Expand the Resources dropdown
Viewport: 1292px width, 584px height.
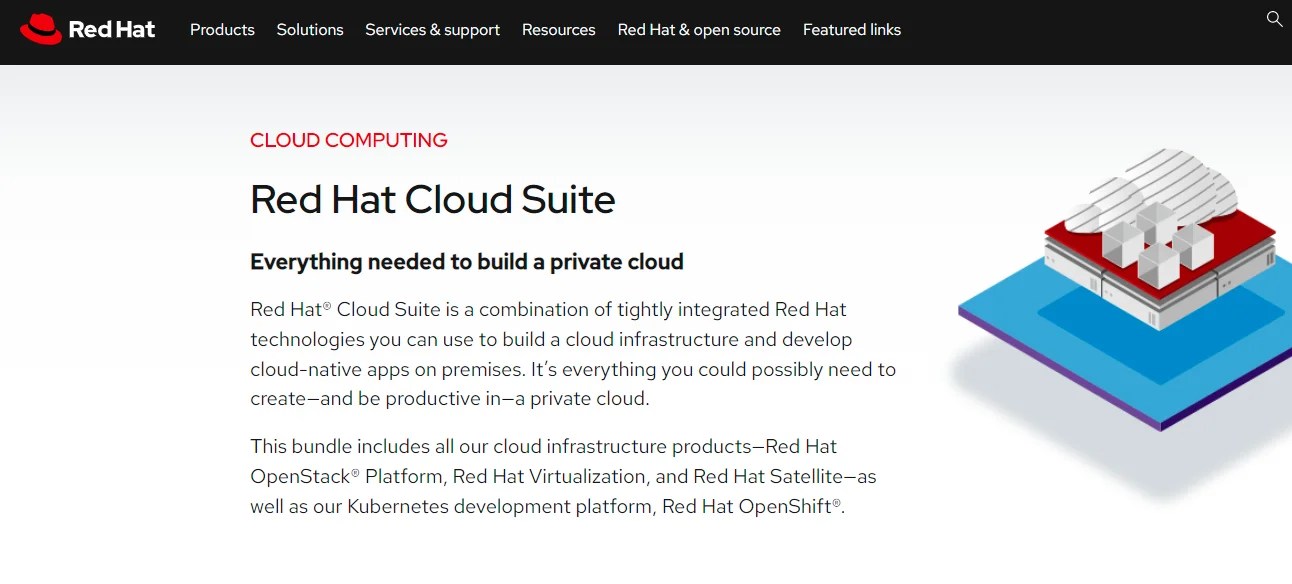click(x=558, y=30)
